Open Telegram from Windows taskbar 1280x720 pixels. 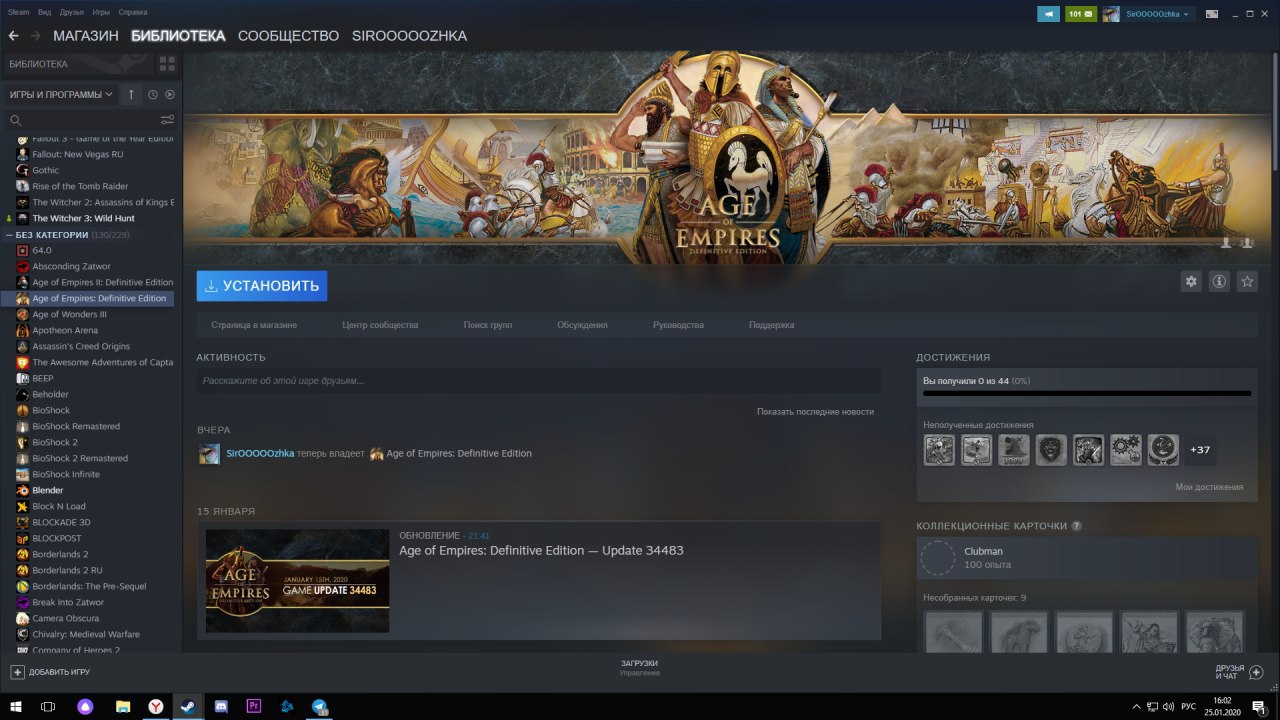click(320, 706)
